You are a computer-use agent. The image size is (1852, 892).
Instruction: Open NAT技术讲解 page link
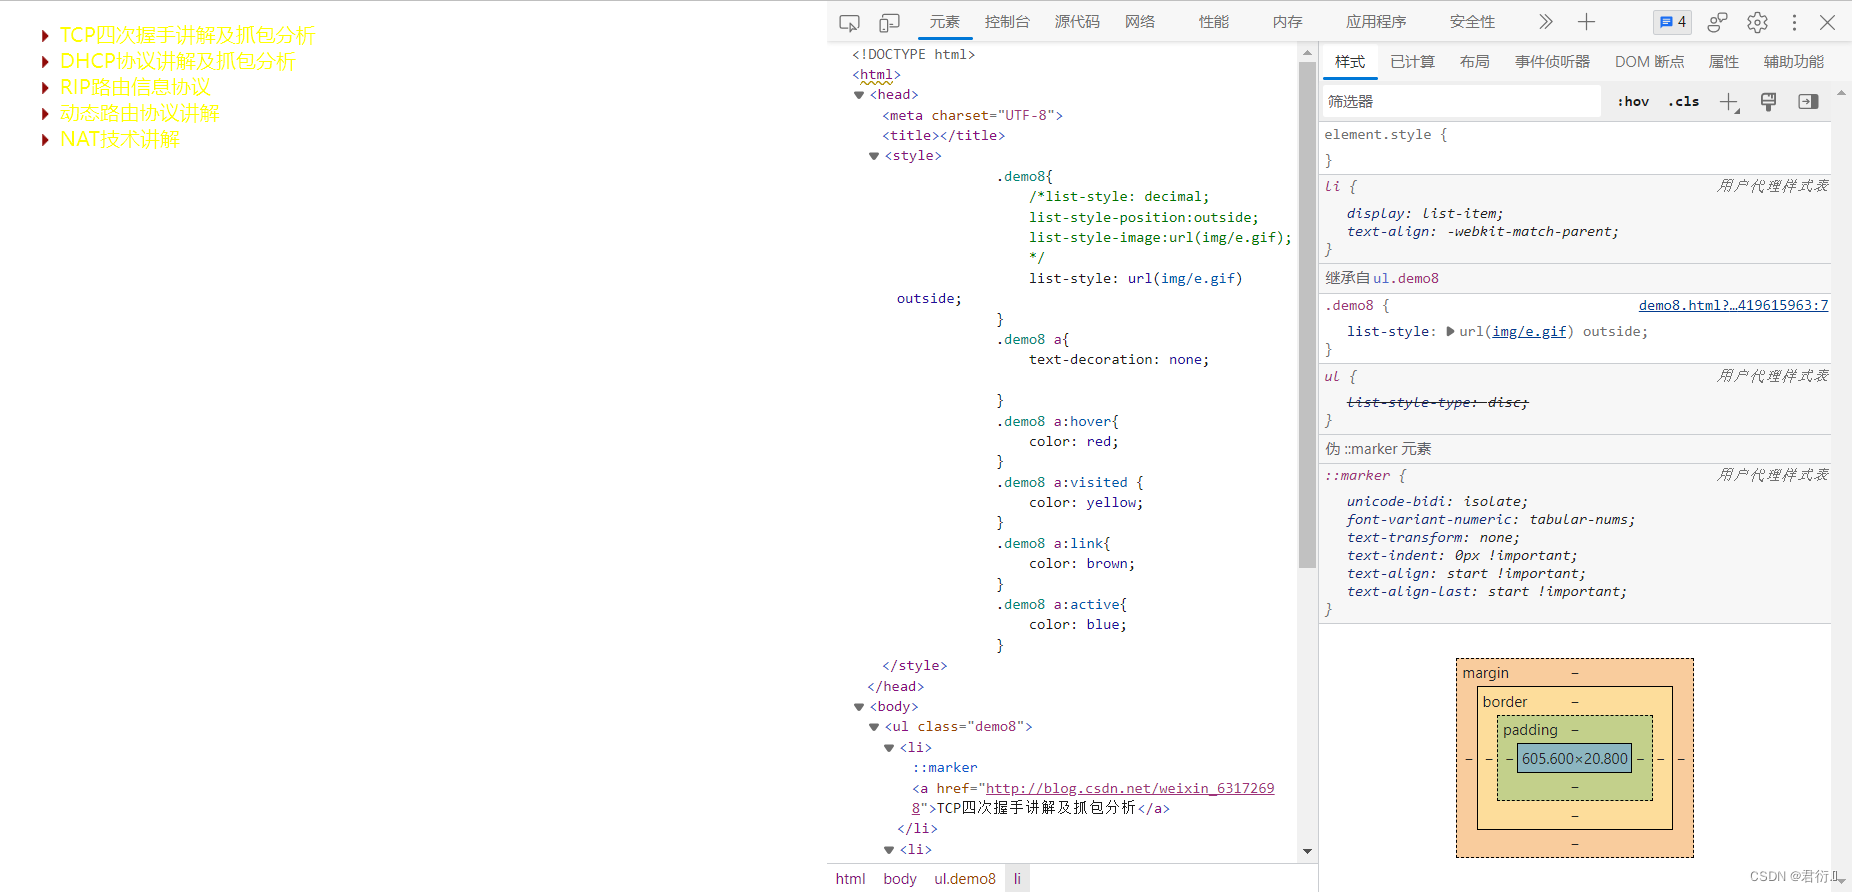119,139
